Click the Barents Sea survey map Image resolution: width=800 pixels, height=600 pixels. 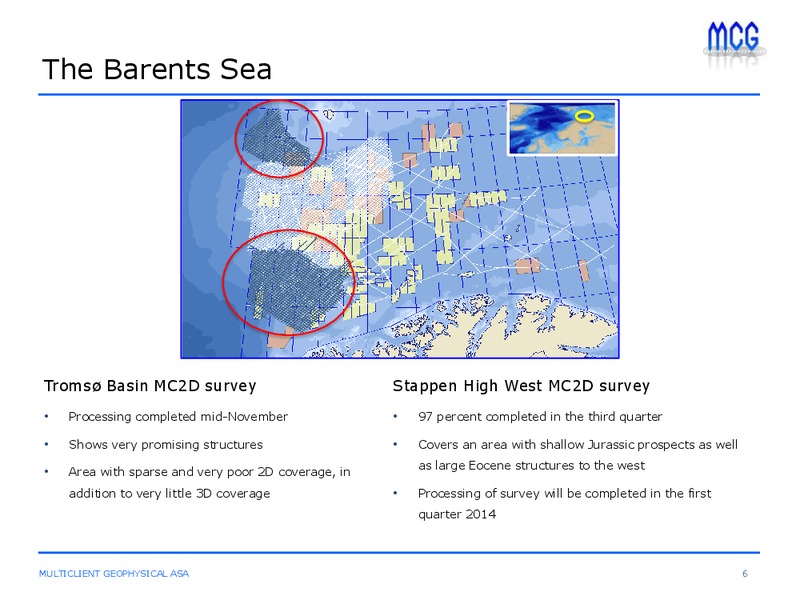[399, 229]
